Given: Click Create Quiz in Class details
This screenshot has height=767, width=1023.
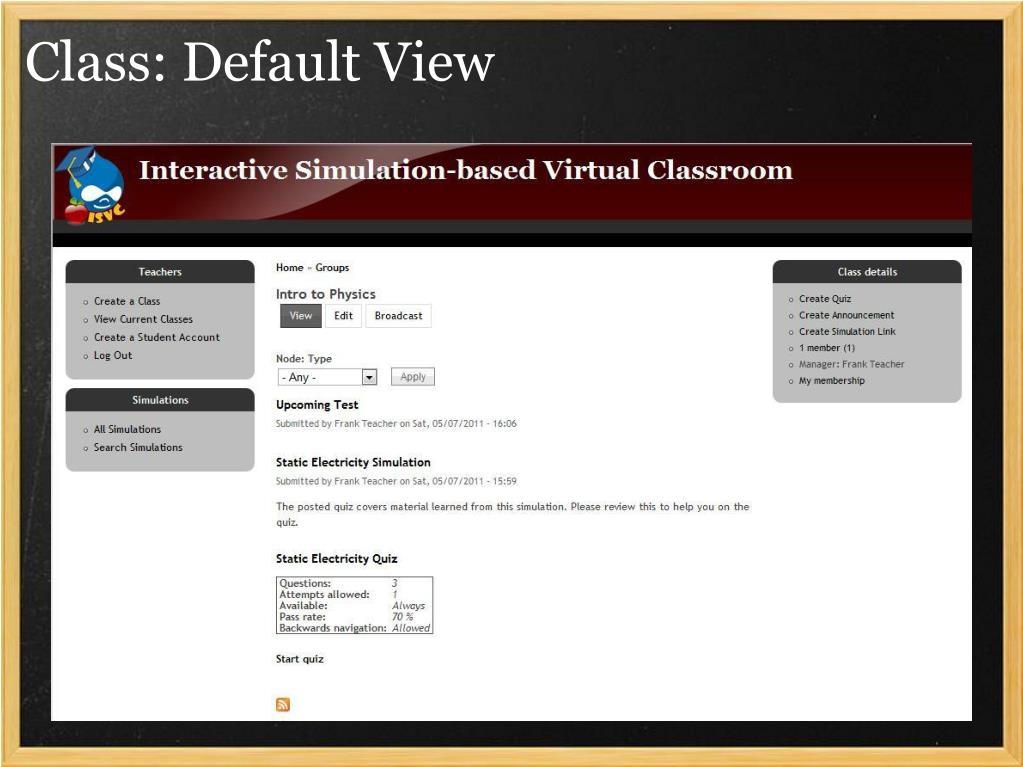Looking at the screenshot, I should (825, 299).
